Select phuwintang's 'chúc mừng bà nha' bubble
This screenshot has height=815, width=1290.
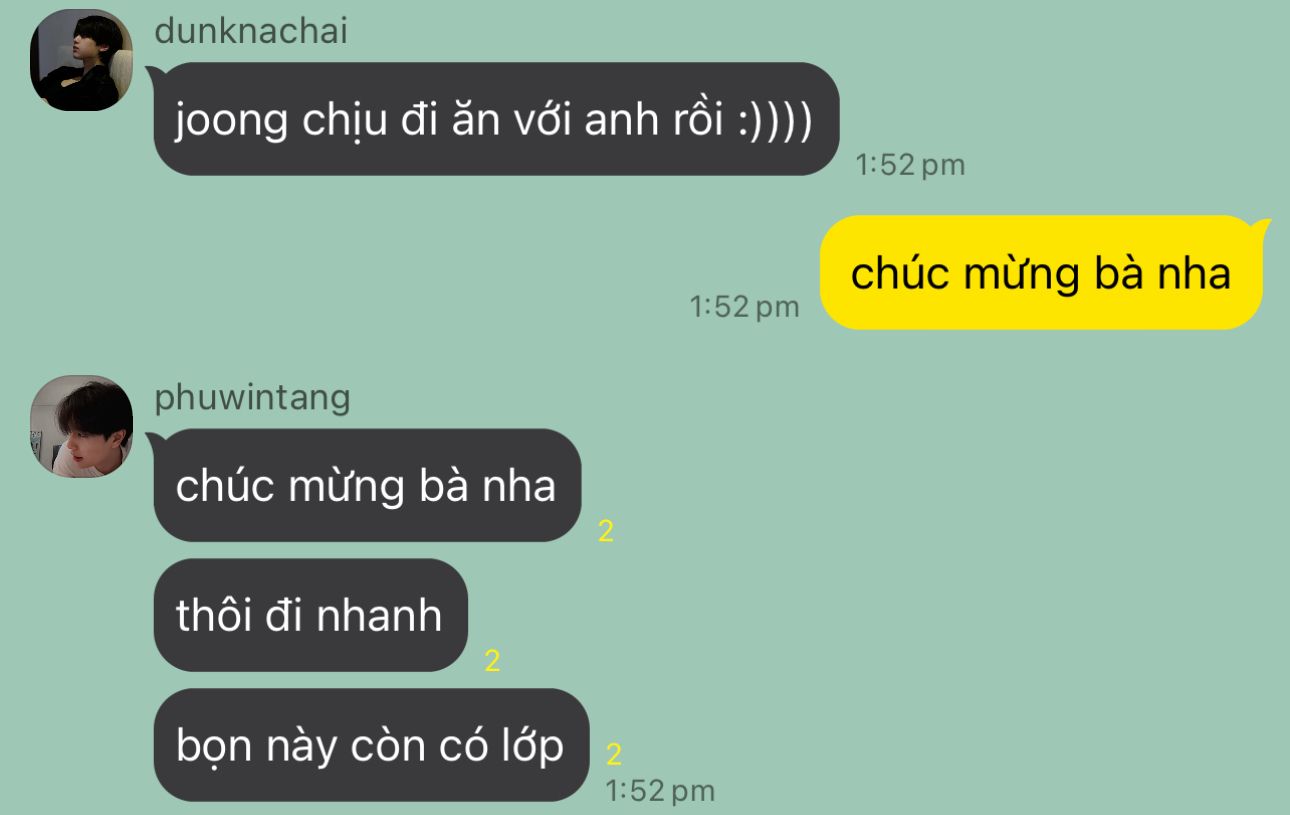pyautogui.click(x=367, y=485)
